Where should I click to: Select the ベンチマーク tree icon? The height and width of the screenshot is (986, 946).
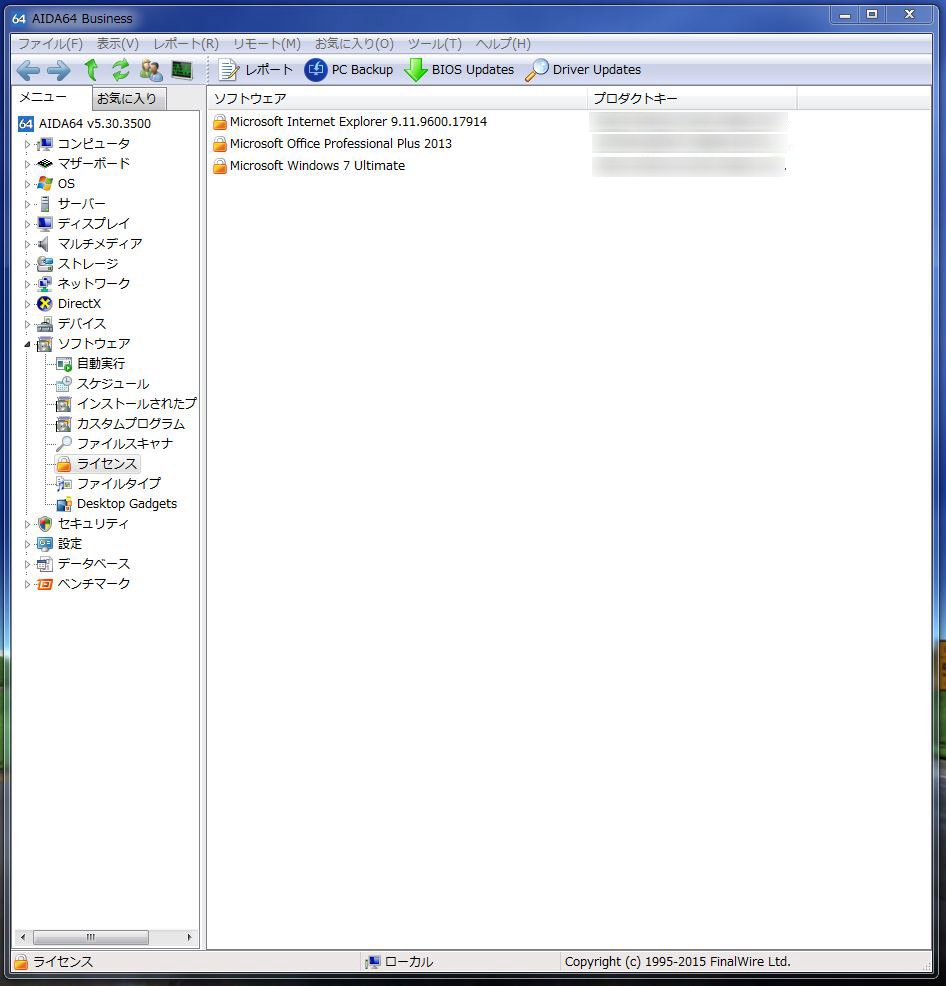[45, 584]
